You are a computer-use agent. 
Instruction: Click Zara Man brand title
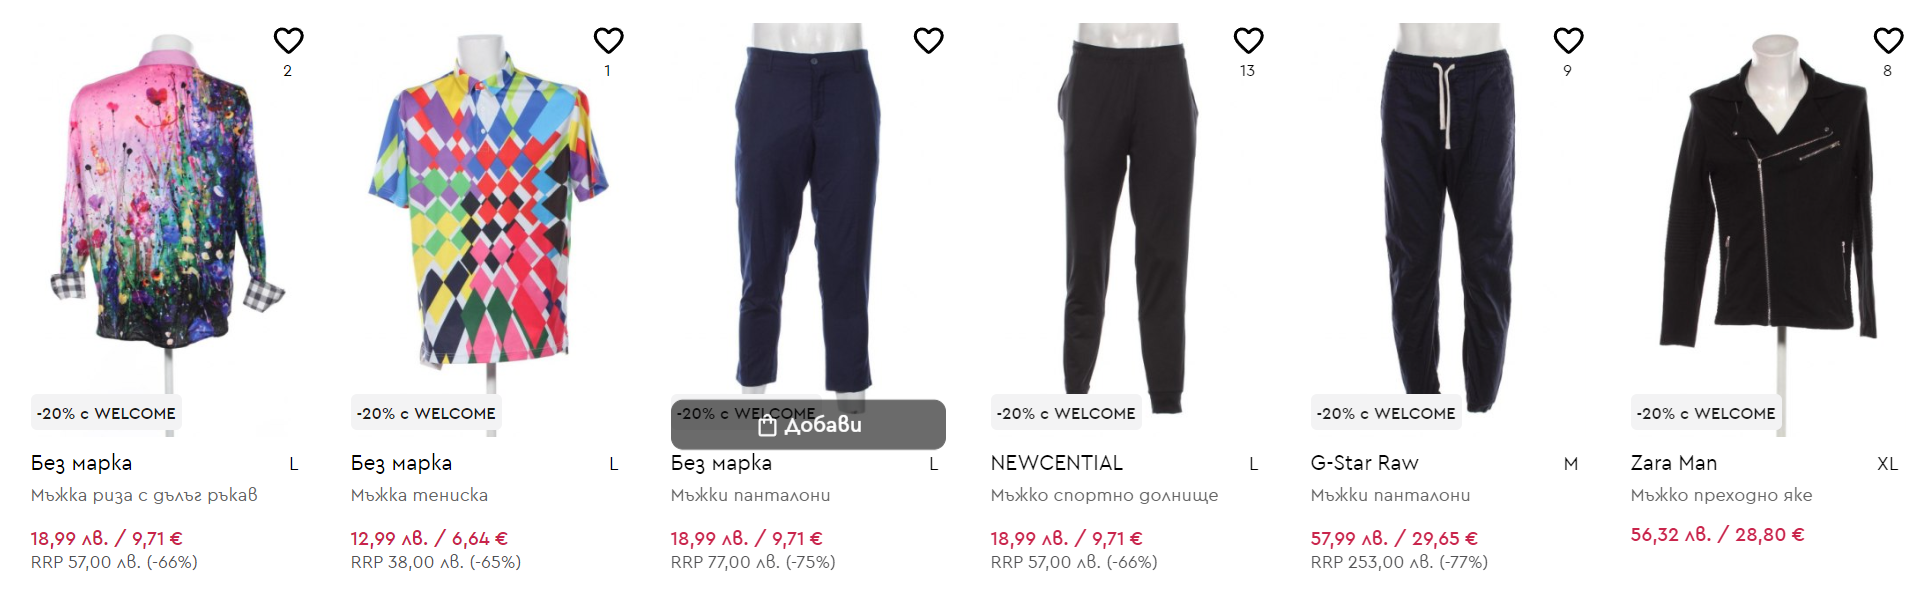pyautogui.click(x=1673, y=463)
